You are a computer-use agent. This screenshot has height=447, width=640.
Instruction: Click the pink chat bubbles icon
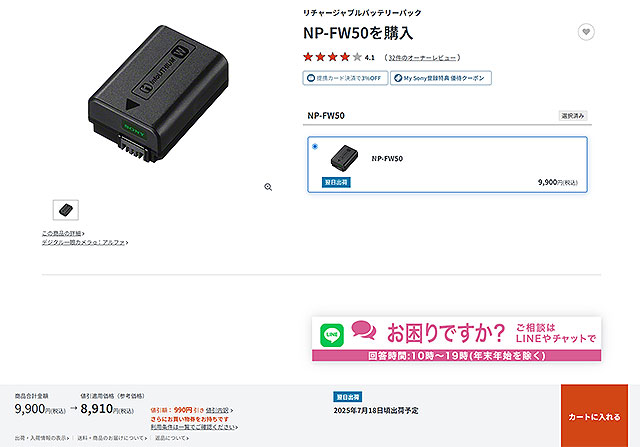coord(363,330)
